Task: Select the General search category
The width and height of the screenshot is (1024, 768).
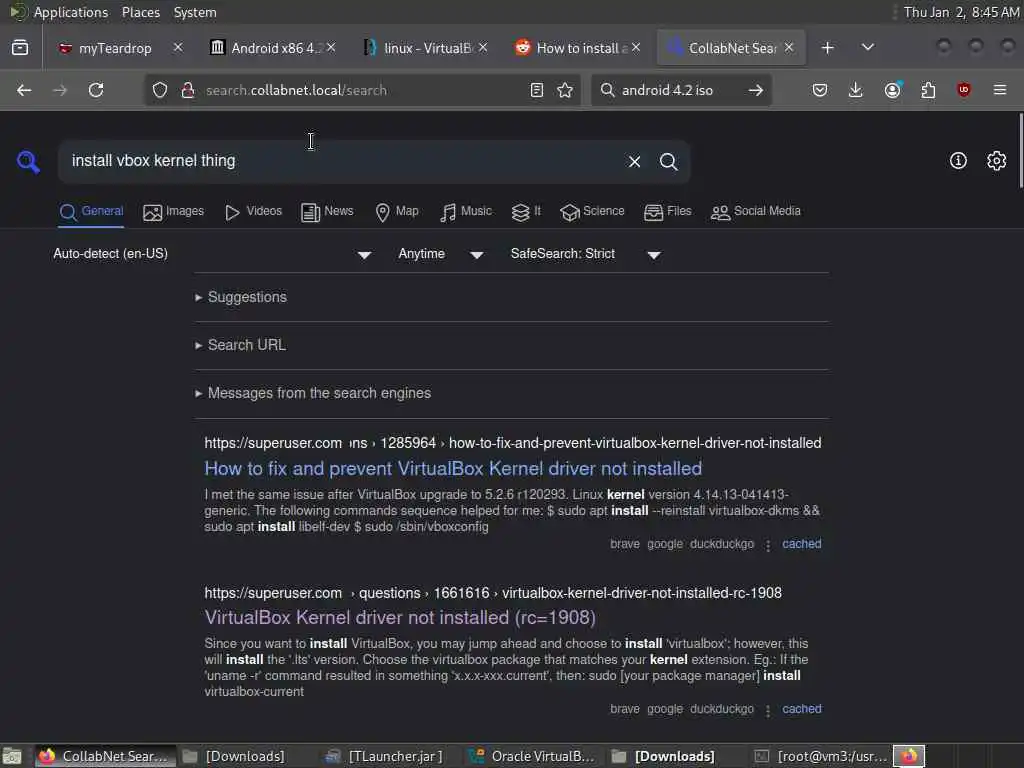Action: (x=91, y=212)
